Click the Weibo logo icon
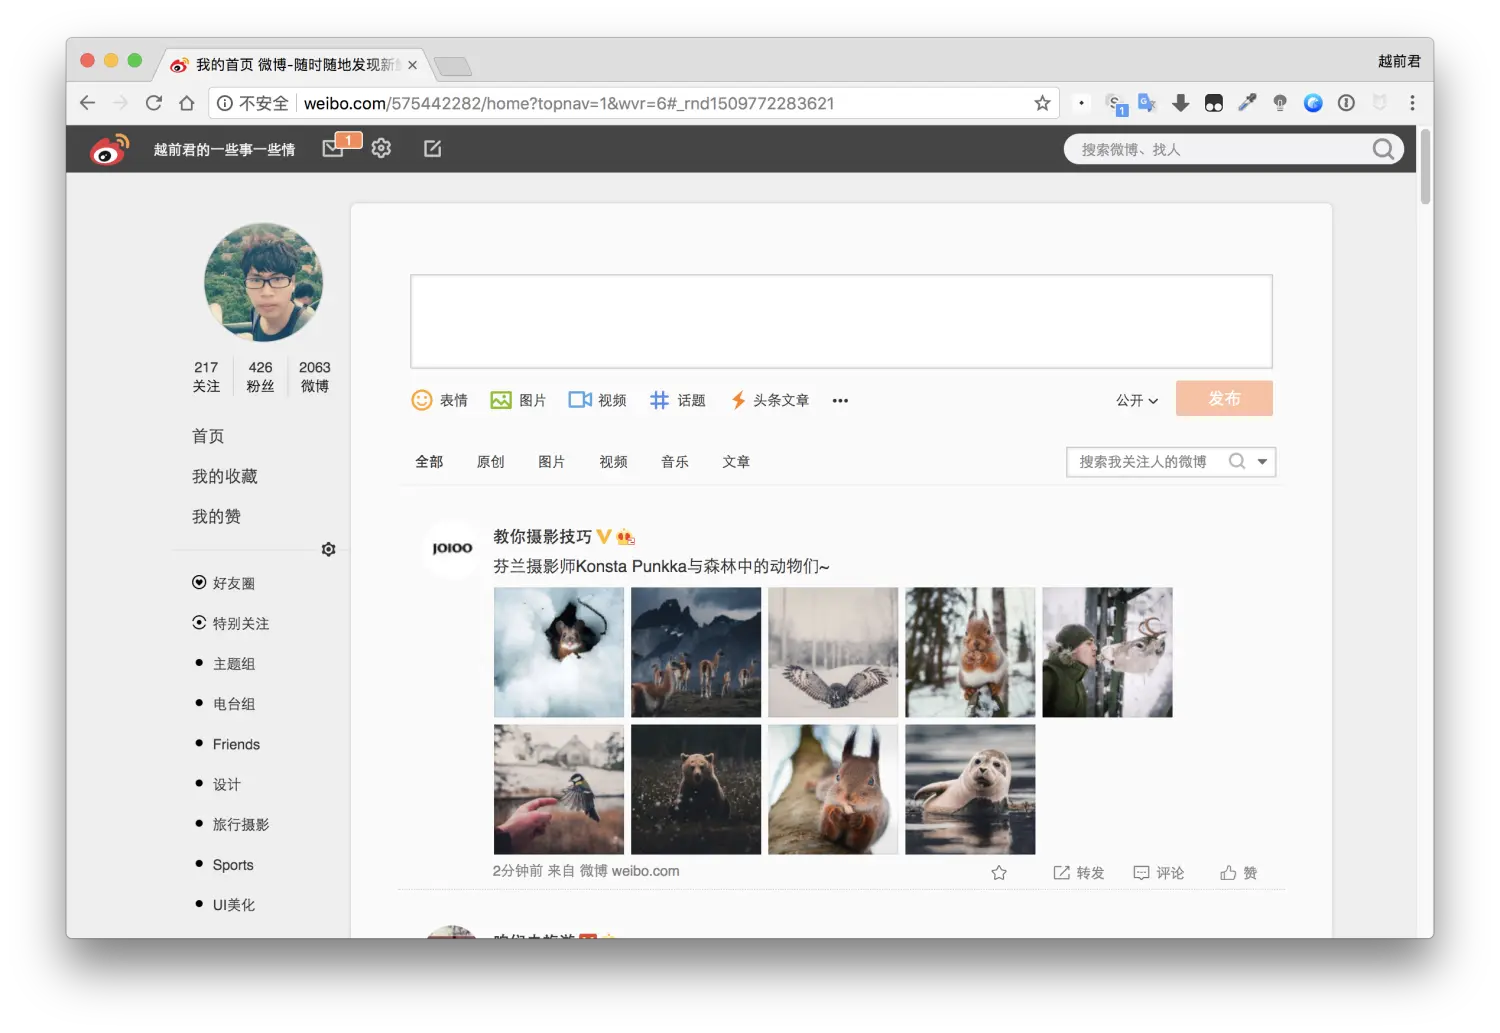The image size is (1500, 1033). [109, 149]
